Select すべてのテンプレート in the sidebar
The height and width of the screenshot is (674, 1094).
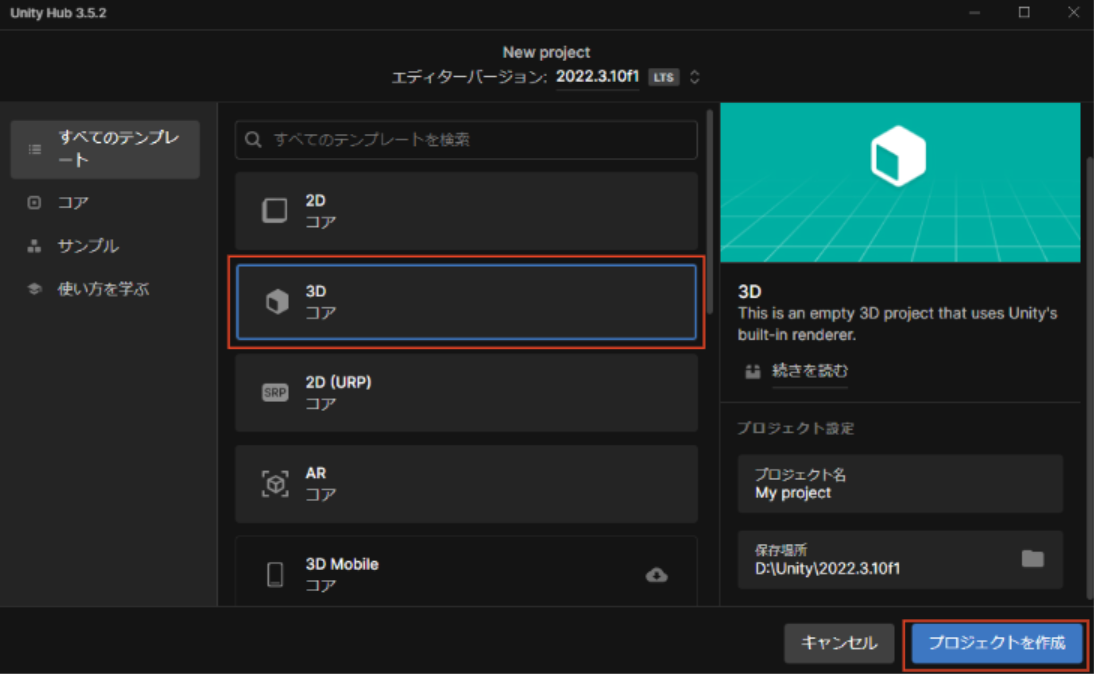point(105,148)
